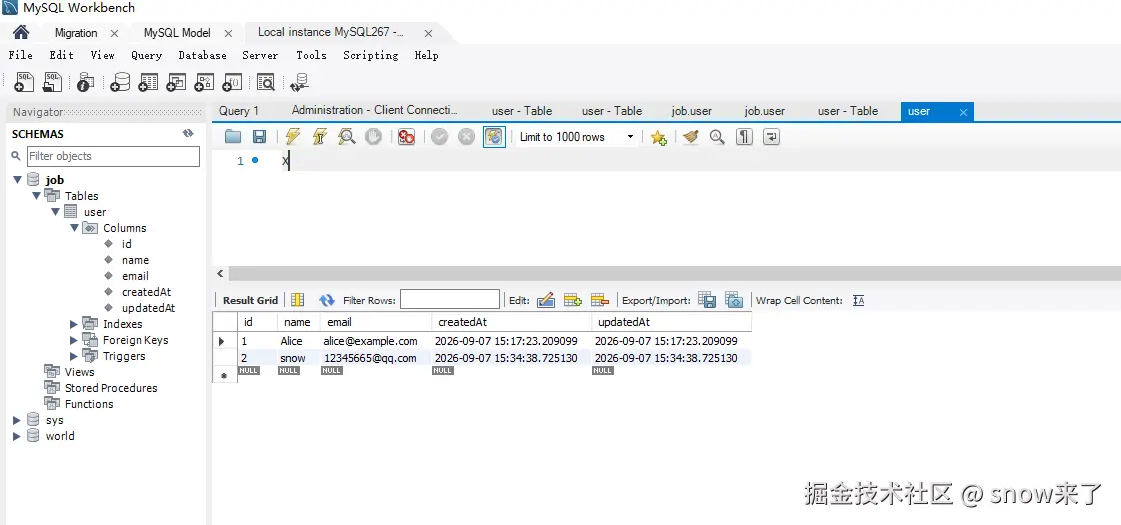The width and height of the screenshot is (1121, 525).
Task: Export recordset to external file
Action: (x=707, y=300)
